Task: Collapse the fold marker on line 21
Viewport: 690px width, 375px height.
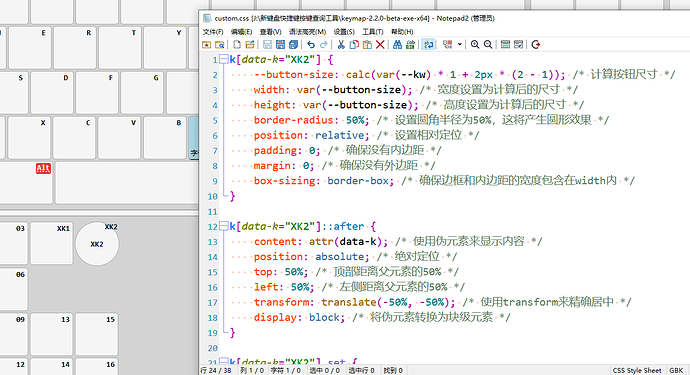Action: coord(224,362)
